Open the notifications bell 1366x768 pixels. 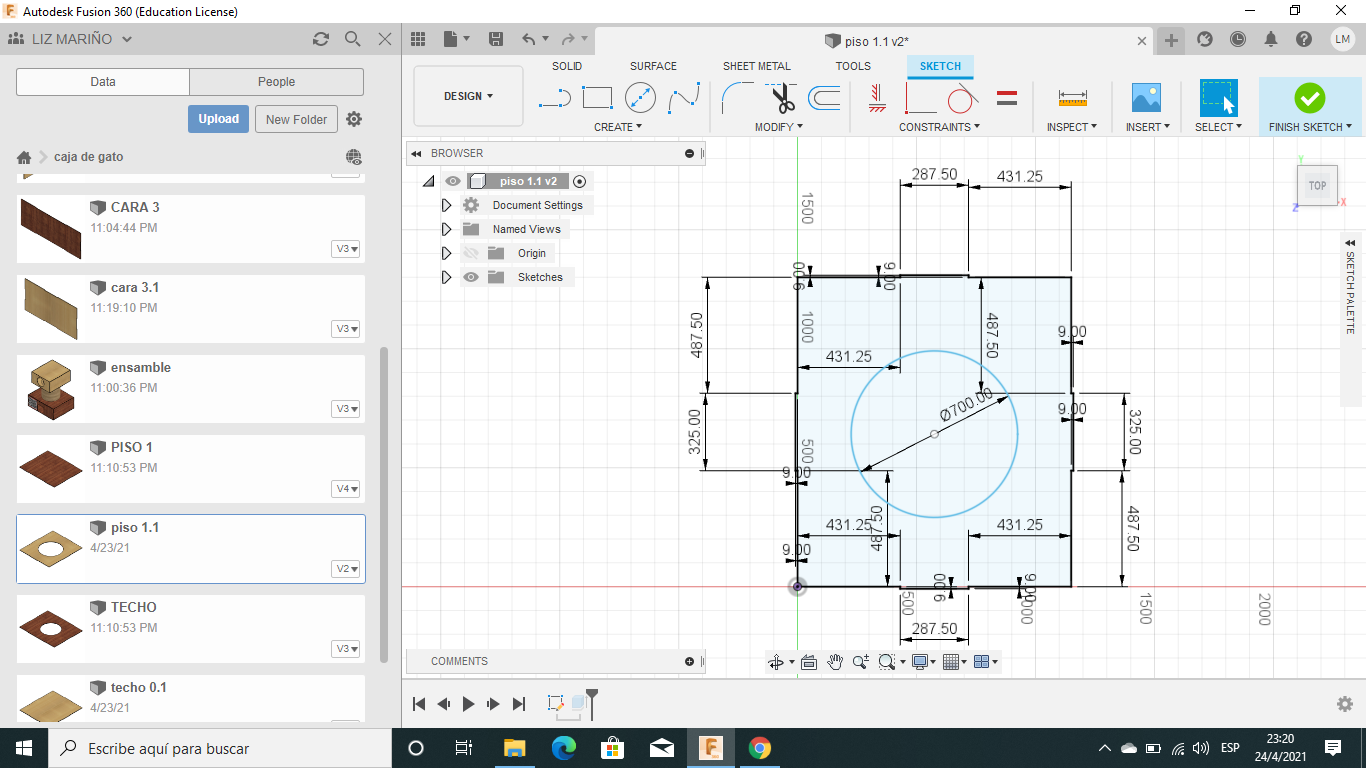(x=1271, y=39)
